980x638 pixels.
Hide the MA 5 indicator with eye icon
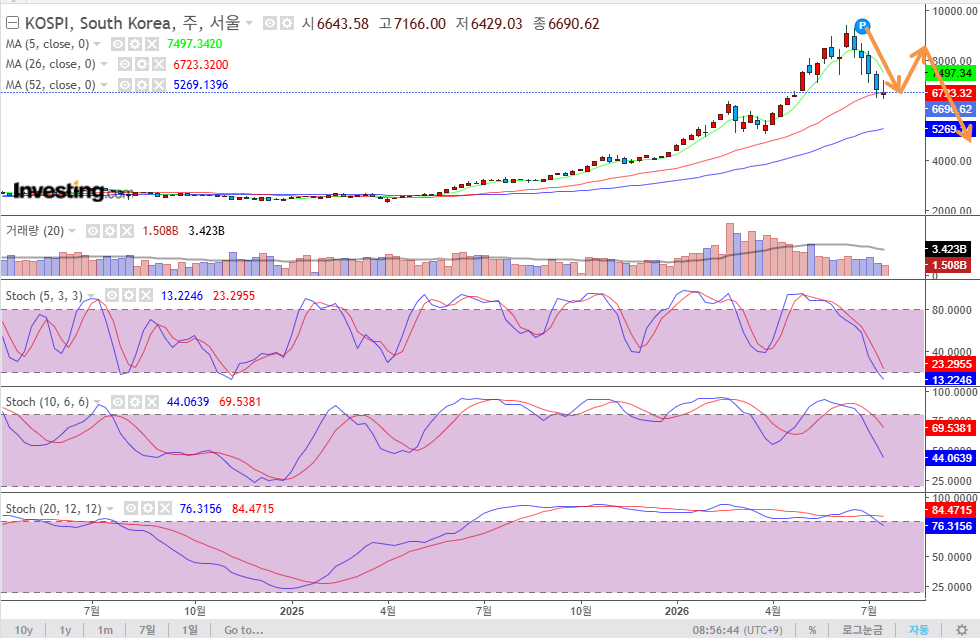point(118,44)
